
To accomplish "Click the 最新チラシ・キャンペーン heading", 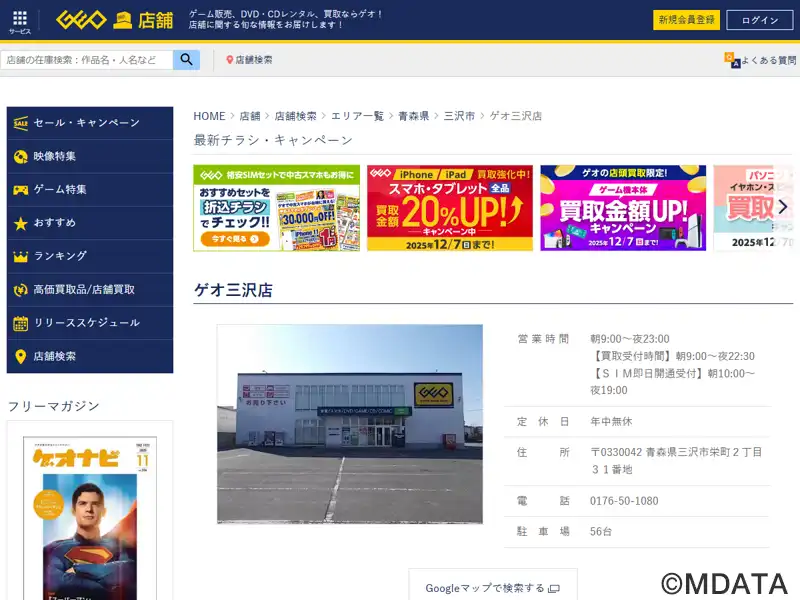I will pos(273,140).
